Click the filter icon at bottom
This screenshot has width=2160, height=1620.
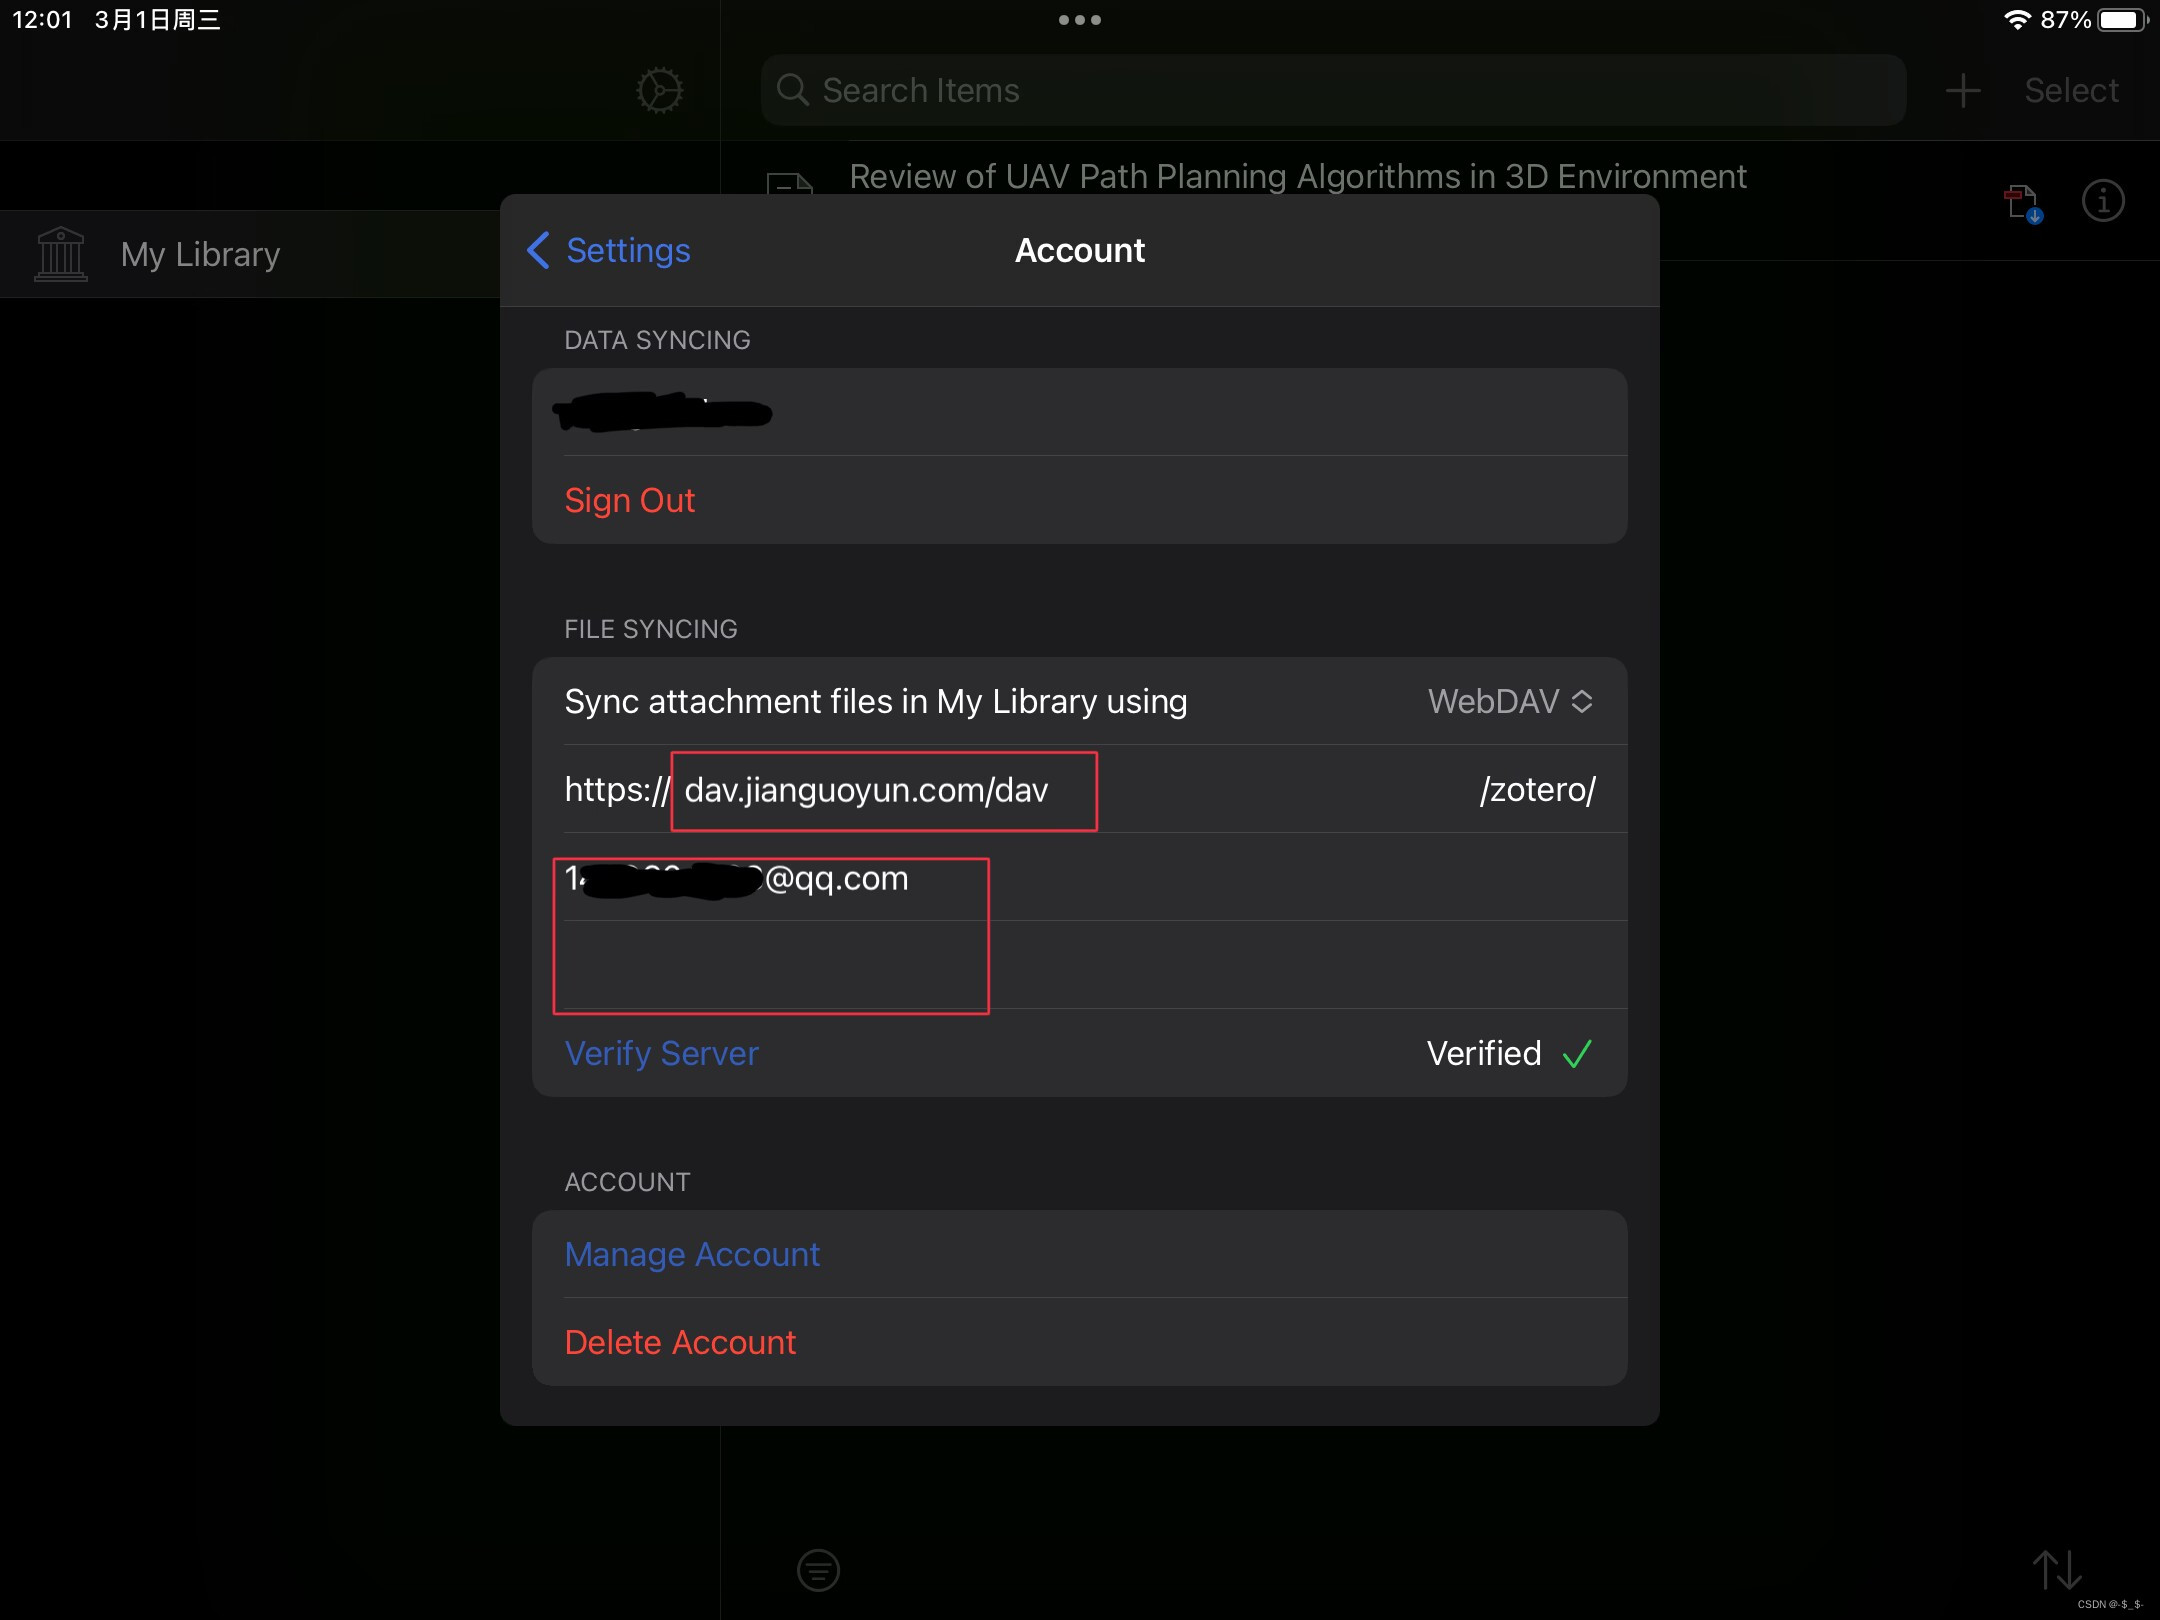(818, 1569)
